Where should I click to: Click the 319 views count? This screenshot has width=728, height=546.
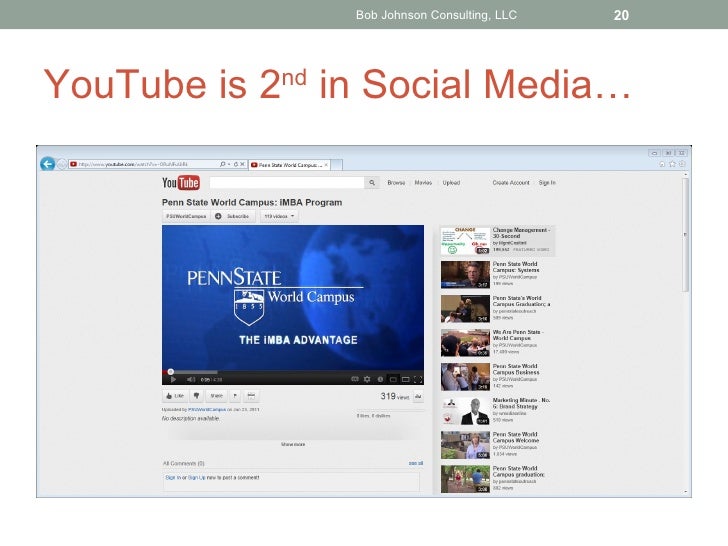(x=395, y=396)
